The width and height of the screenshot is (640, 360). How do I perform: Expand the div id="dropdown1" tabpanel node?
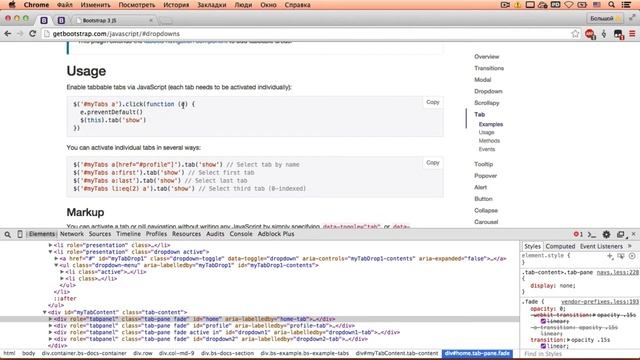[51, 332]
